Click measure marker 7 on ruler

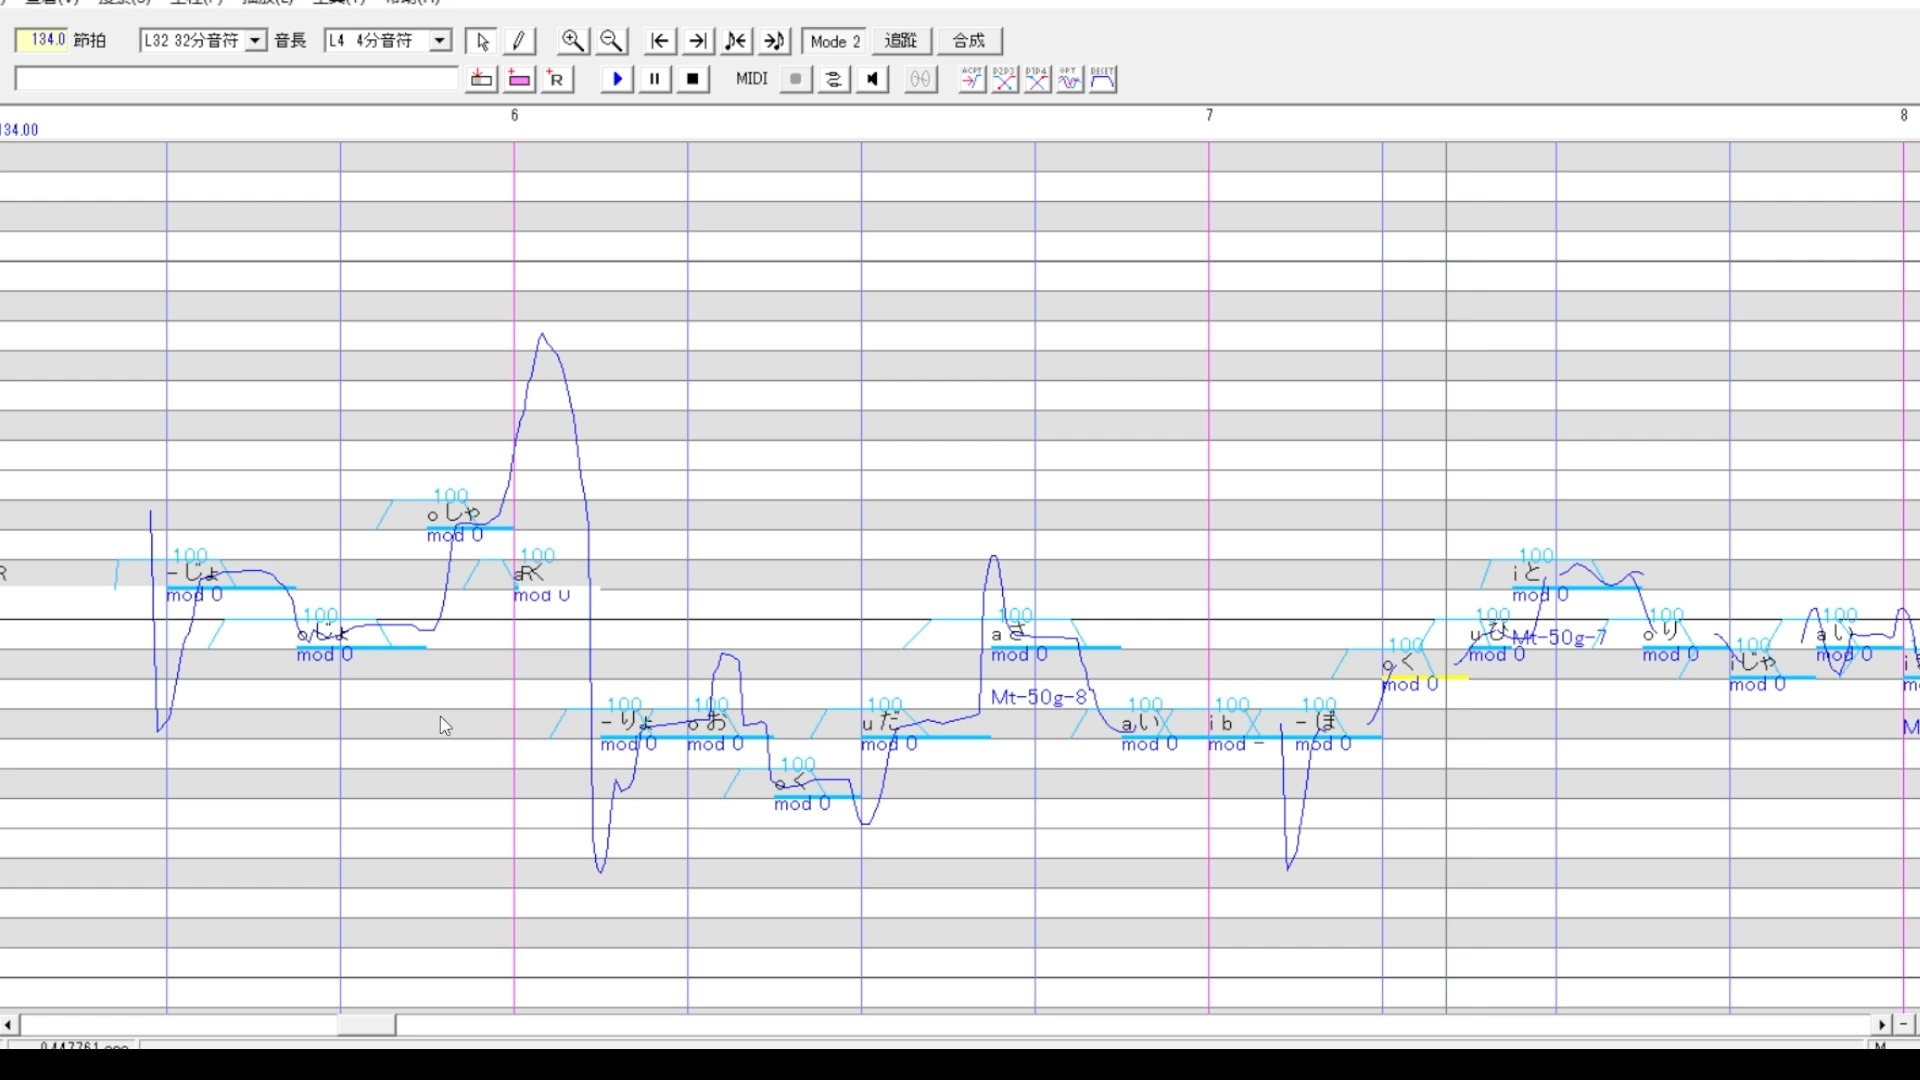[1209, 116]
